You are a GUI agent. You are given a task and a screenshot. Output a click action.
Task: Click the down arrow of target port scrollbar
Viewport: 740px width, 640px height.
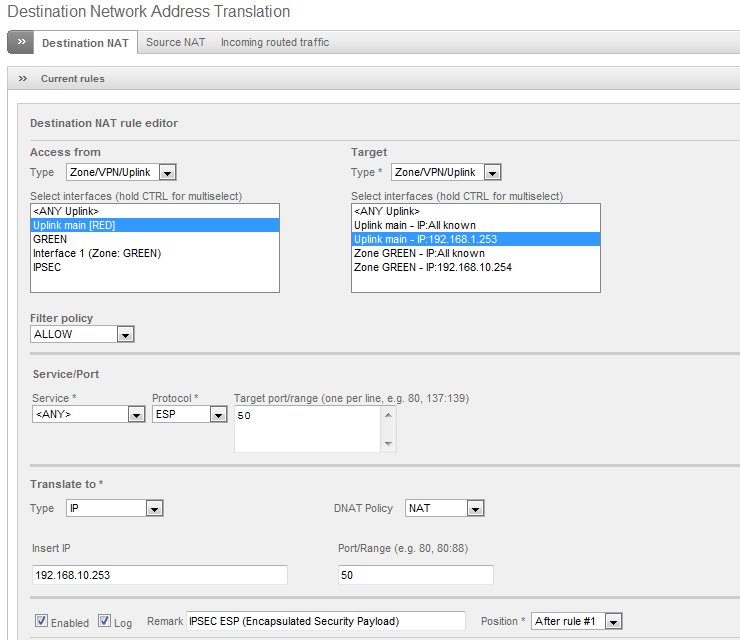[x=389, y=445]
